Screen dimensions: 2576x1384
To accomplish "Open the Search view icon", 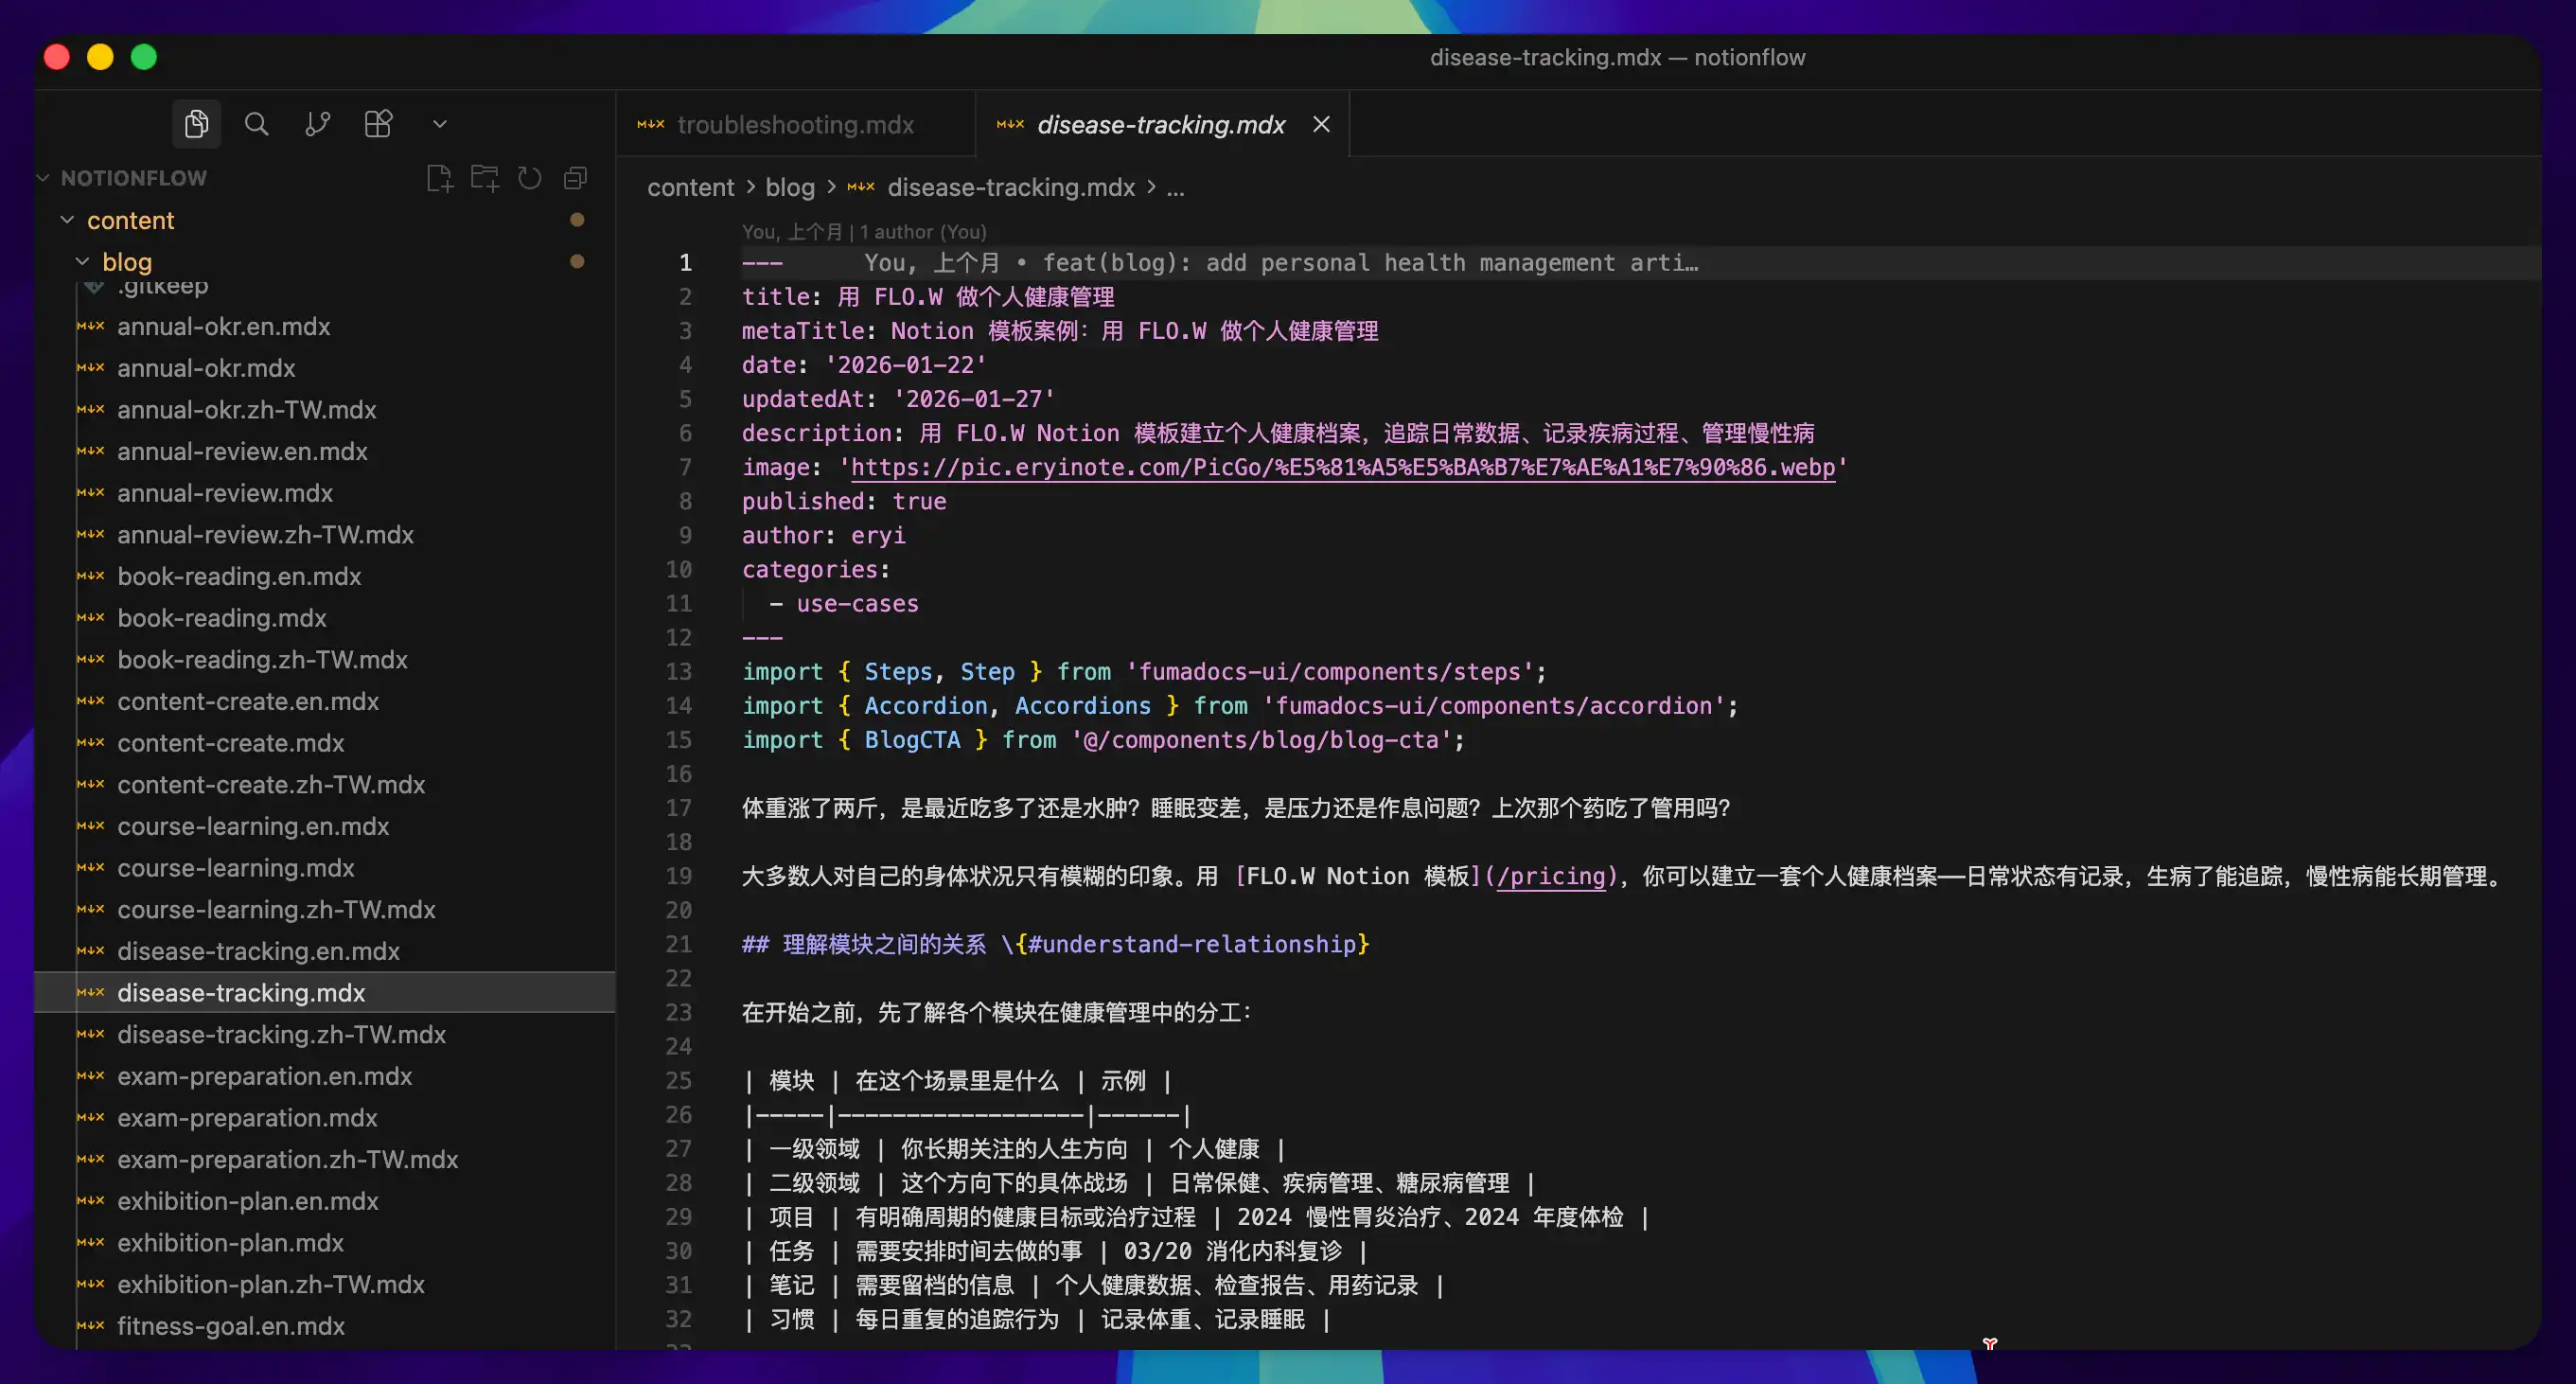I will pyautogui.click(x=256, y=124).
